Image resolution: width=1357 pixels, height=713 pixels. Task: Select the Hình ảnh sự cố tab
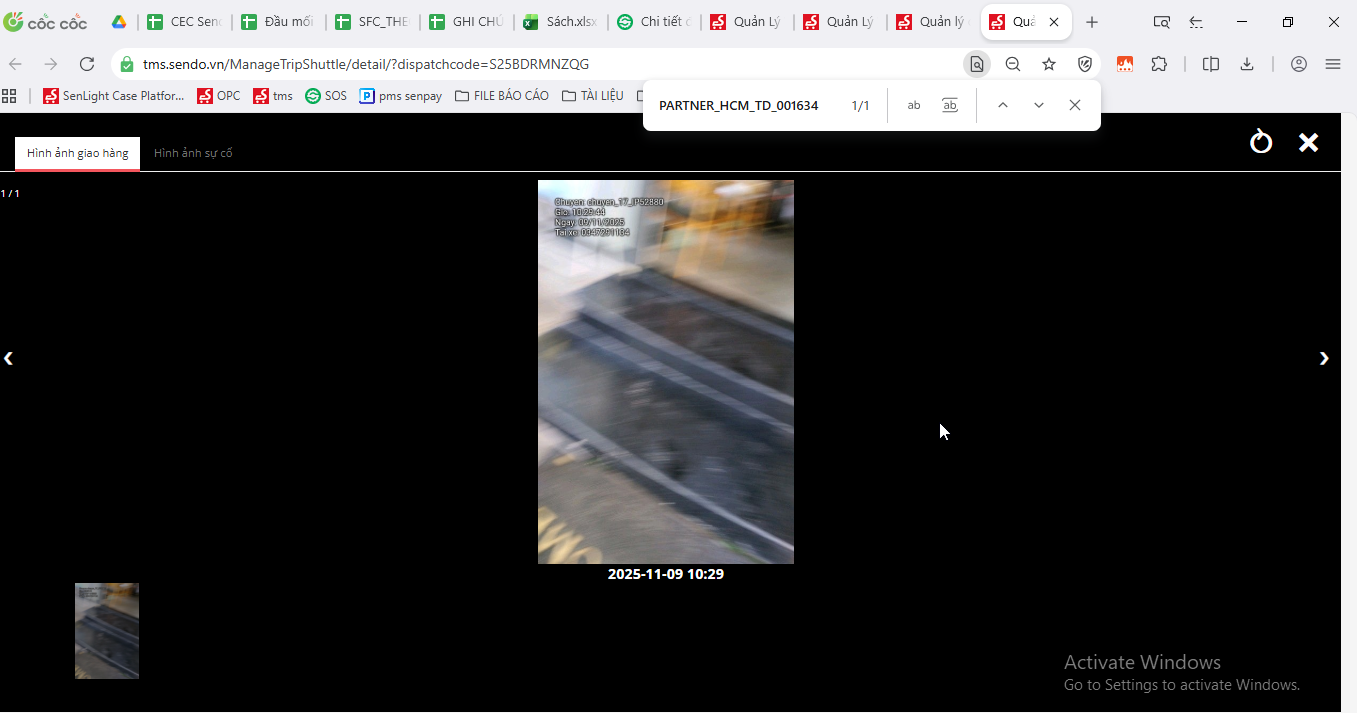click(x=193, y=153)
